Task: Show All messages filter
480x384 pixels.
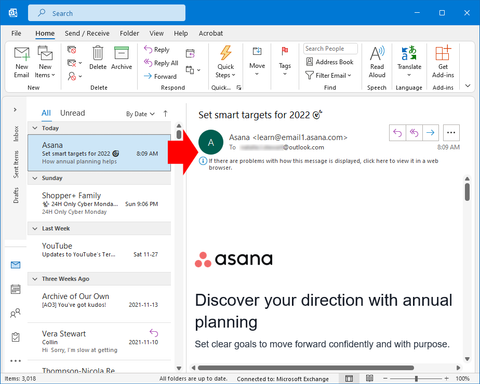Action: click(x=46, y=113)
